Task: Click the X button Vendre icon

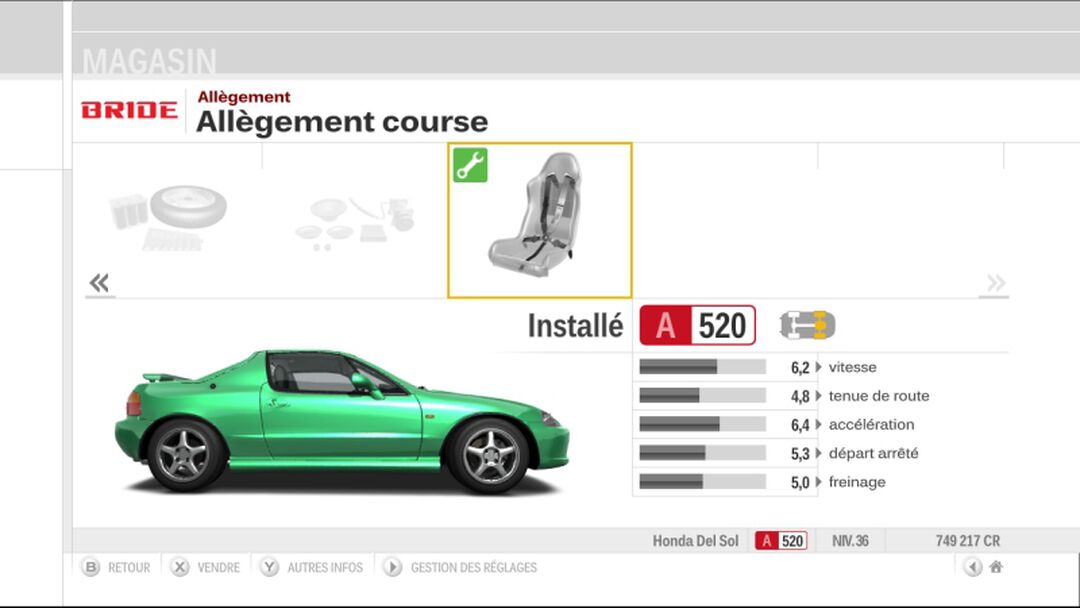Action: (180, 567)
